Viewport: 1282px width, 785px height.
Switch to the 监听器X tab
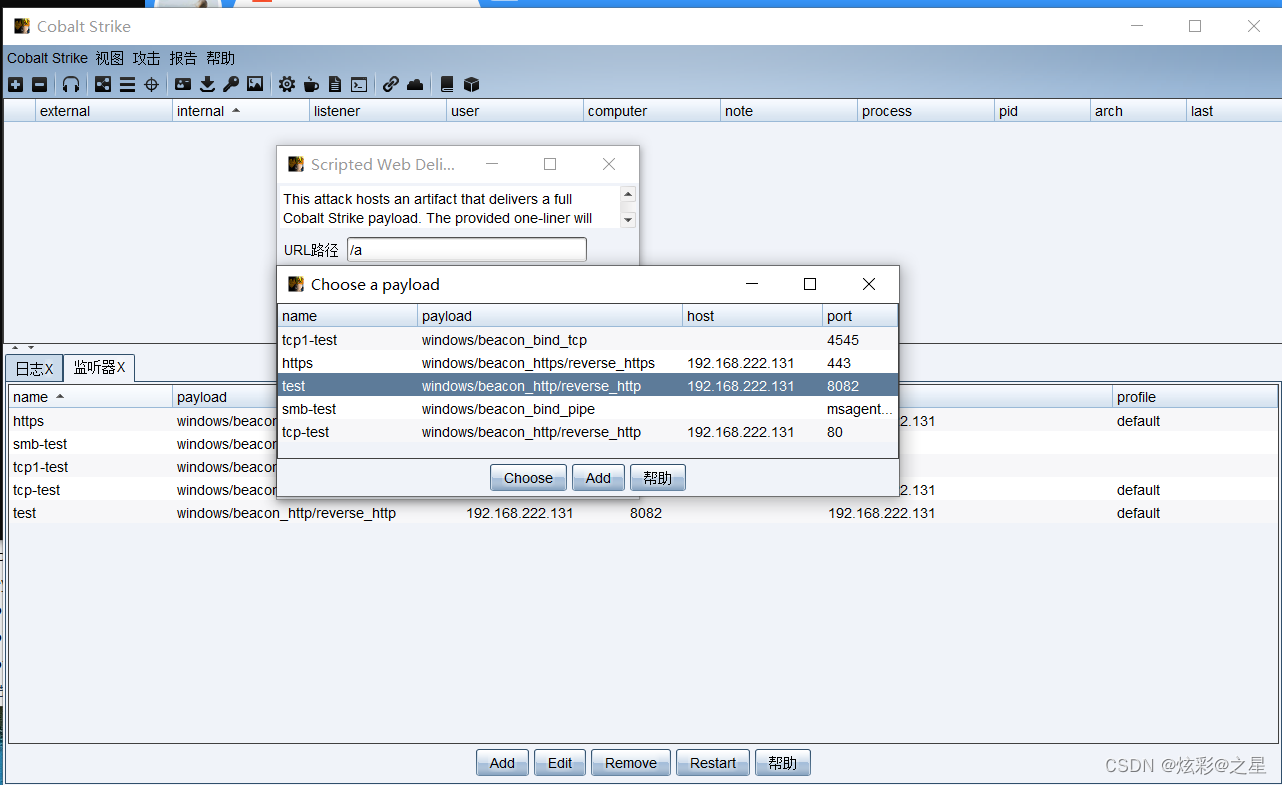pos(99,368)
